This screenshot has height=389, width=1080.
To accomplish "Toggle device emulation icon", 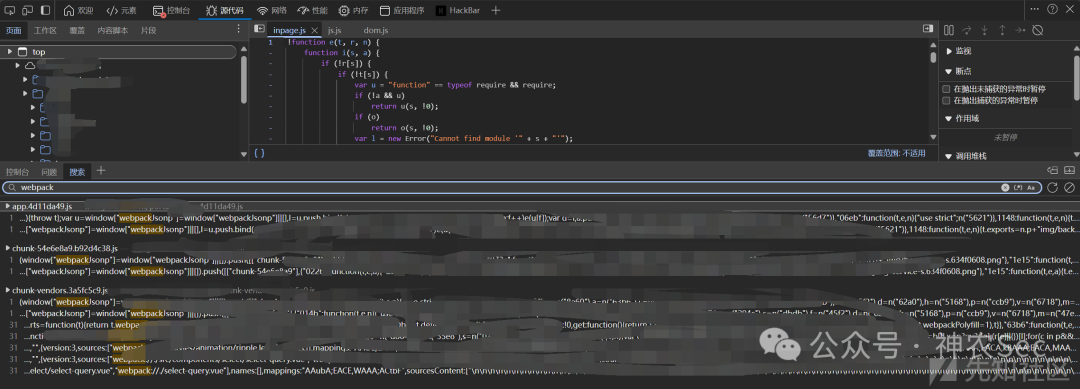I will point(28,10).
